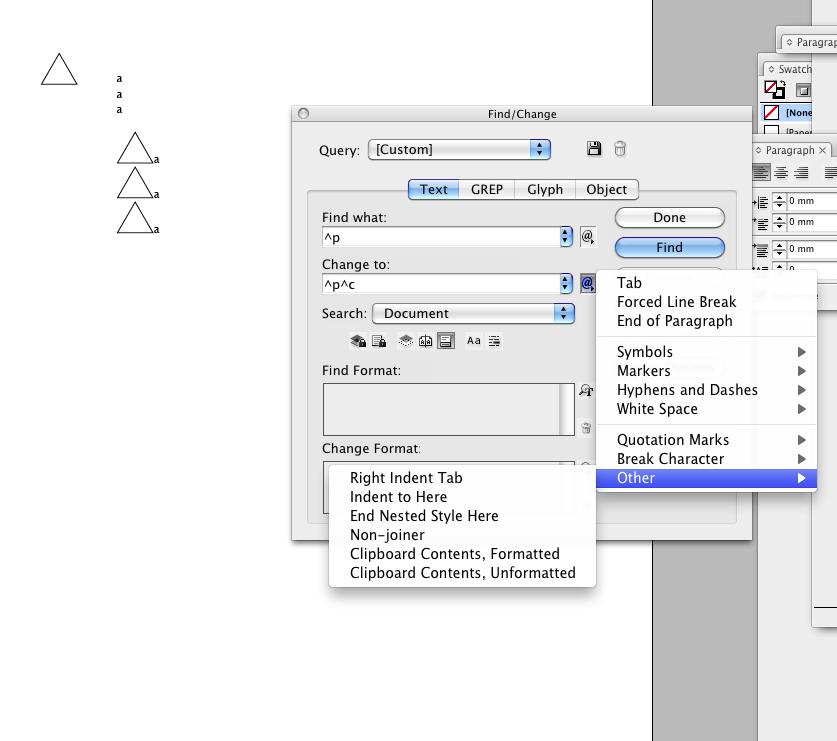This screenshot has height=741, width=837.
Task: Switch to the Text tab
Action: [433, 190]
